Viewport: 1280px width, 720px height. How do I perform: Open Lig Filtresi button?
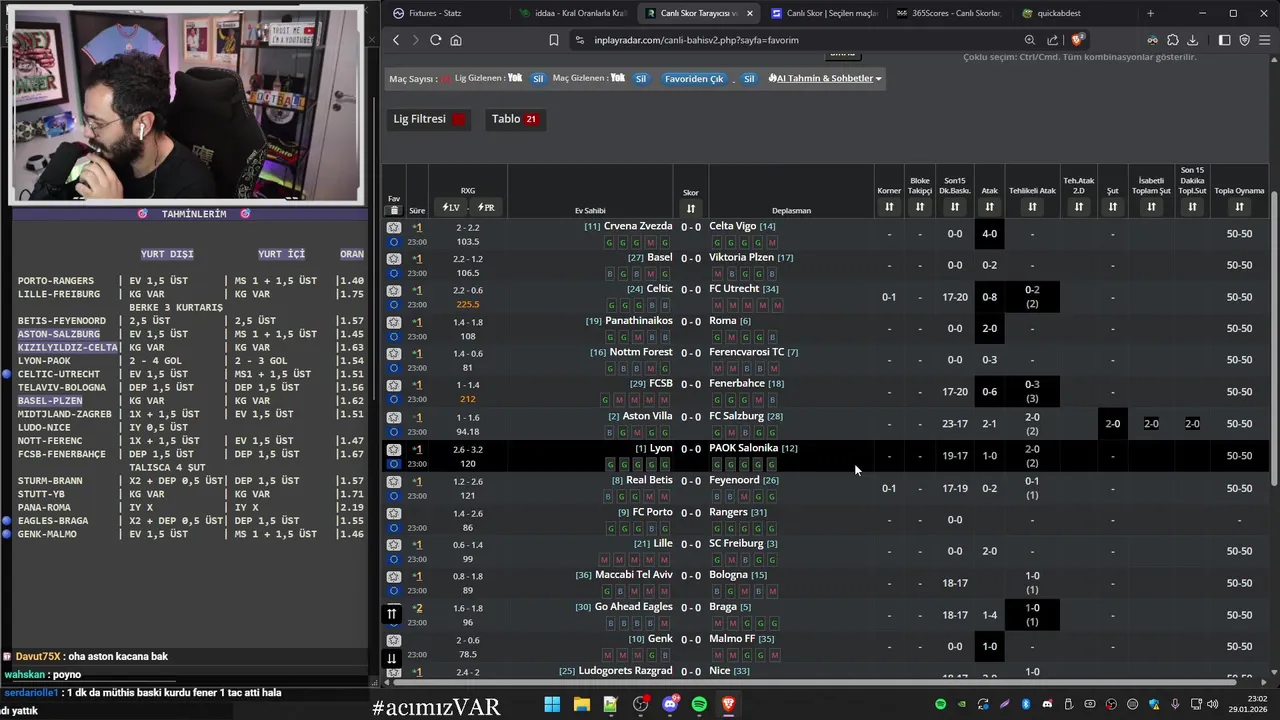429,119
